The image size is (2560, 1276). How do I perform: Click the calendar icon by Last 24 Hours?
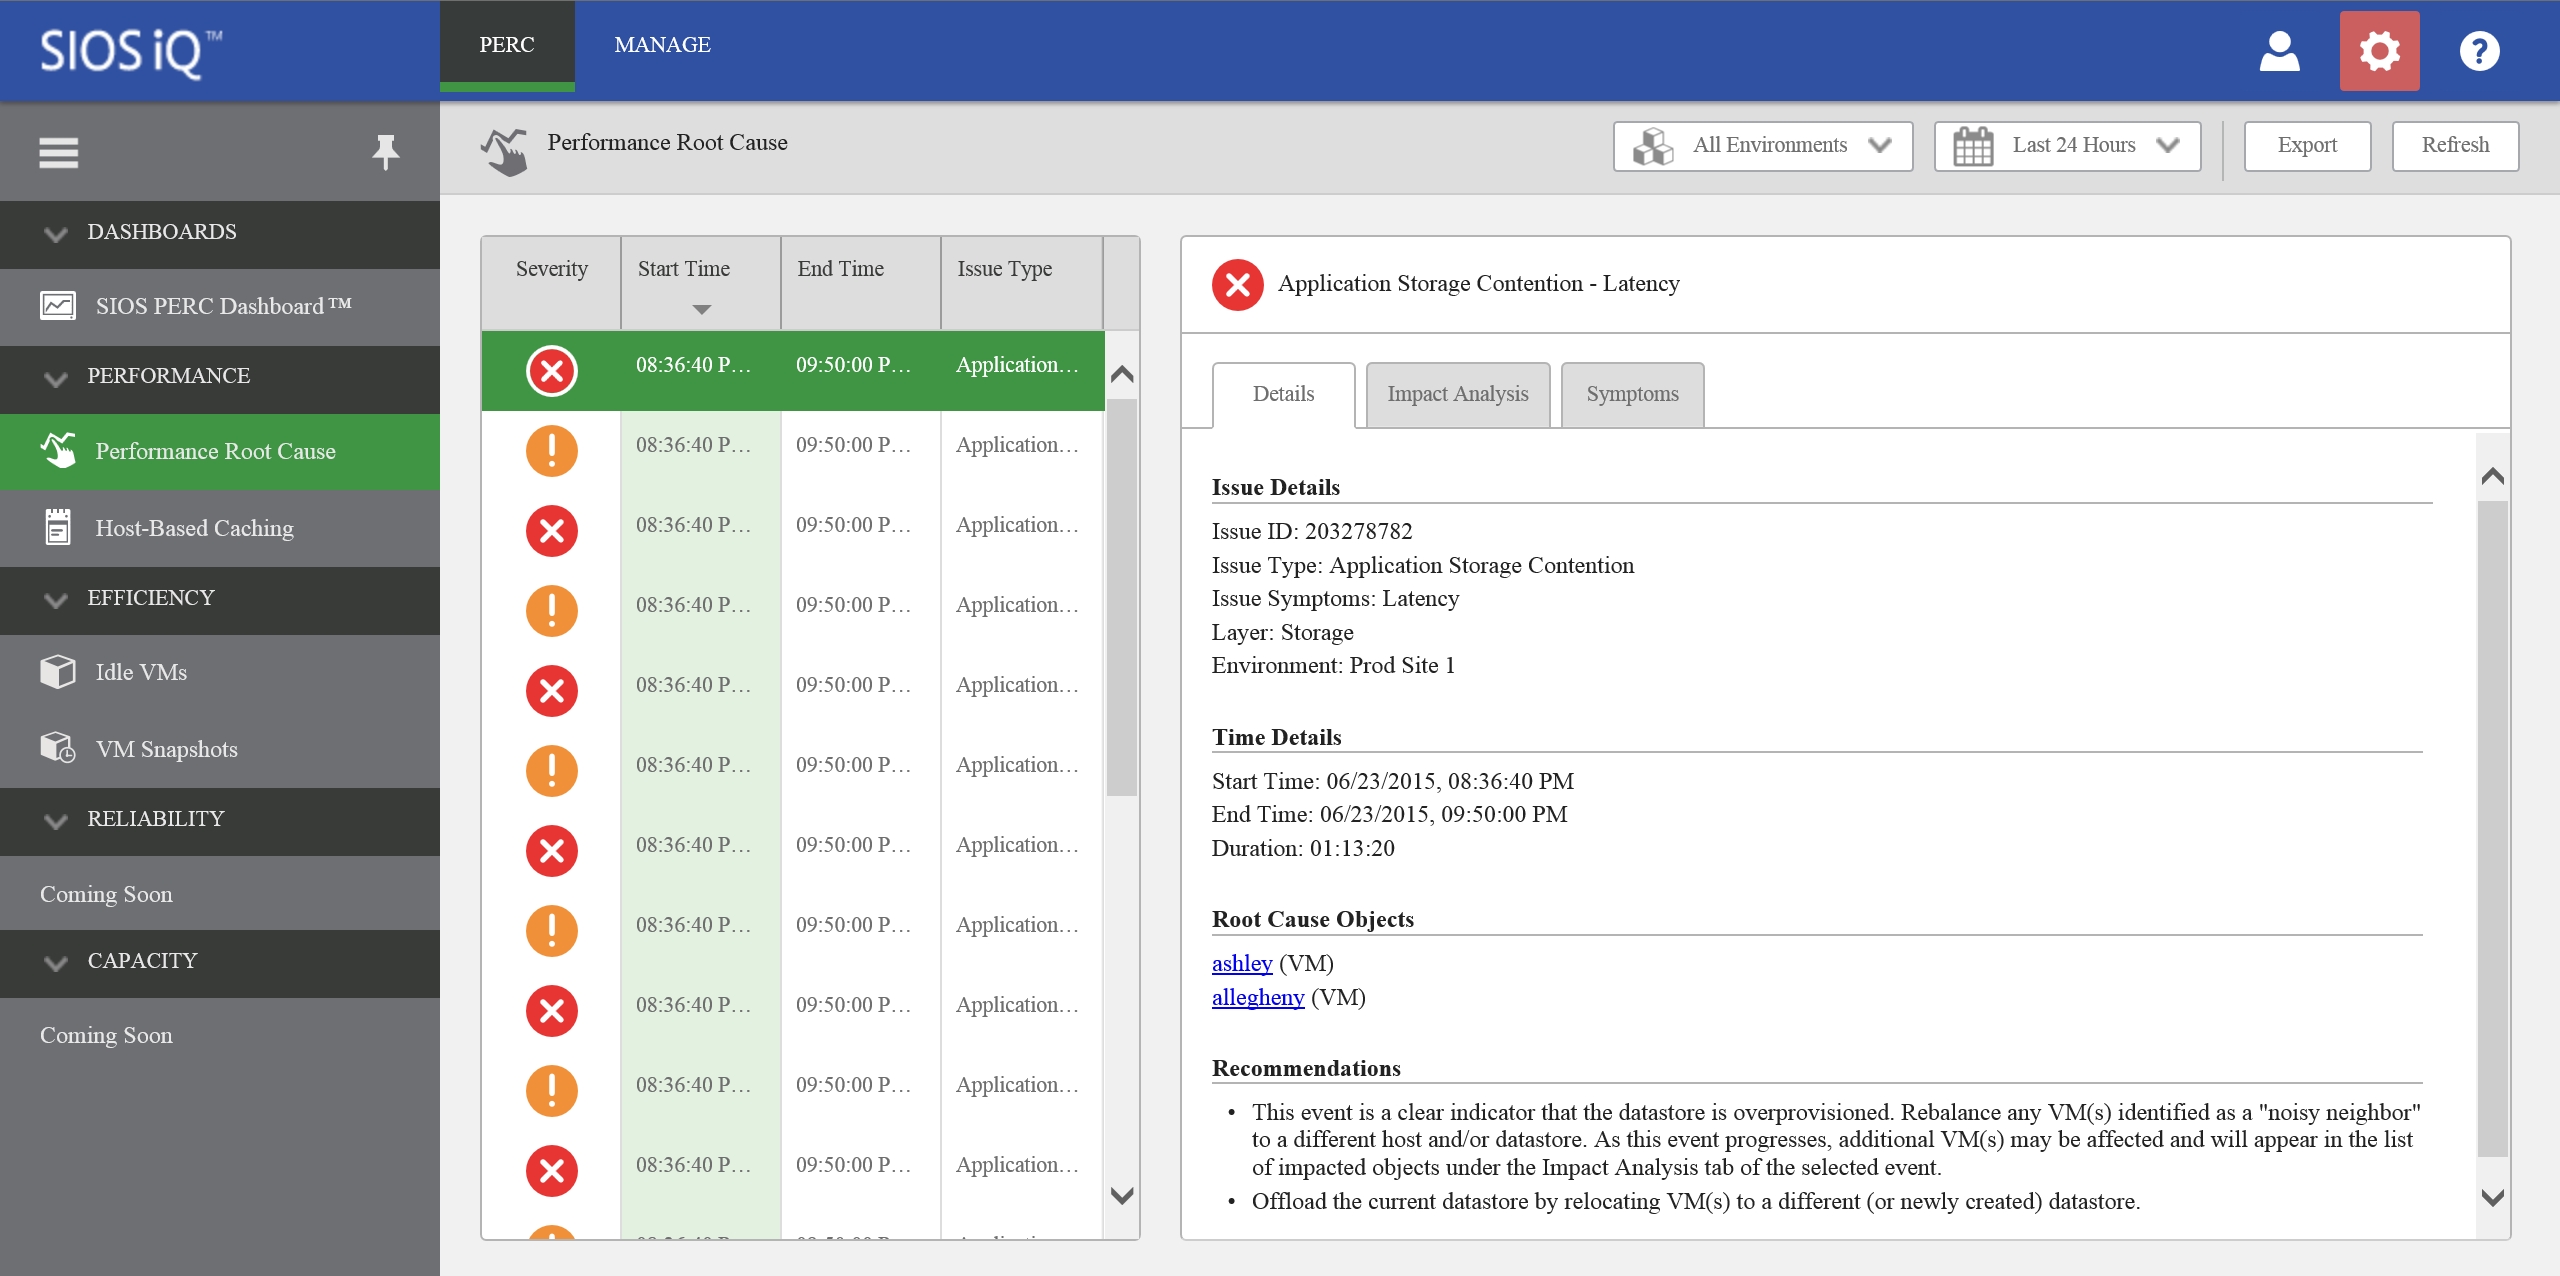pos(1973,146)
